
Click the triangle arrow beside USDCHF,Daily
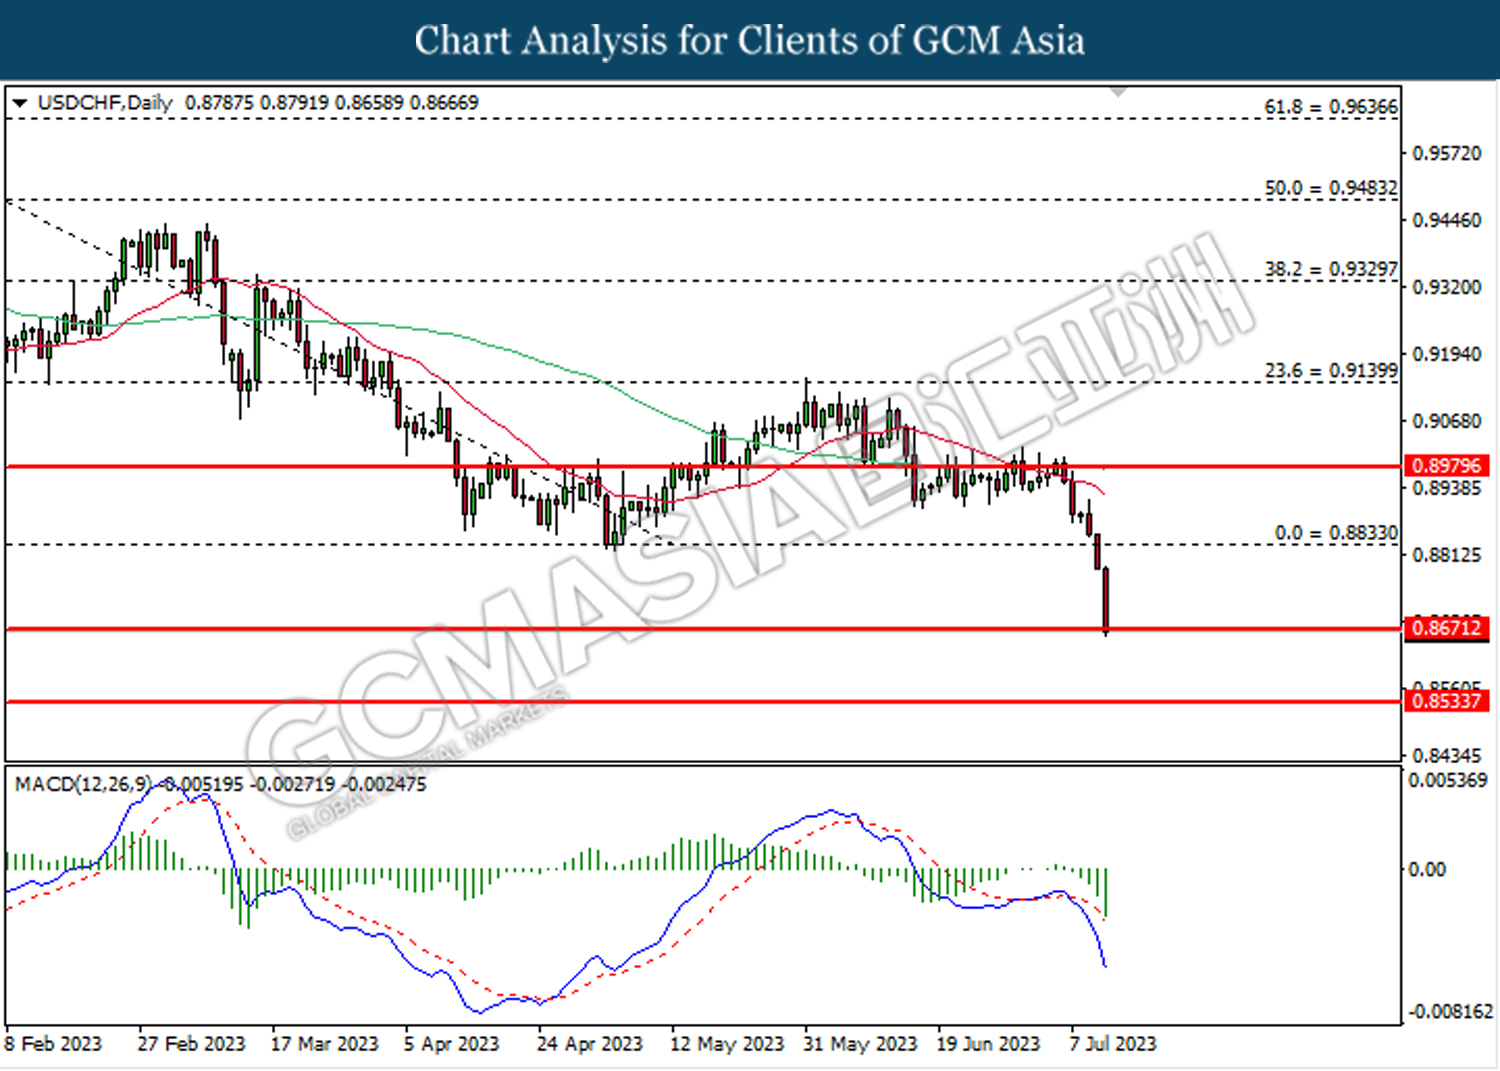point(19,103)
